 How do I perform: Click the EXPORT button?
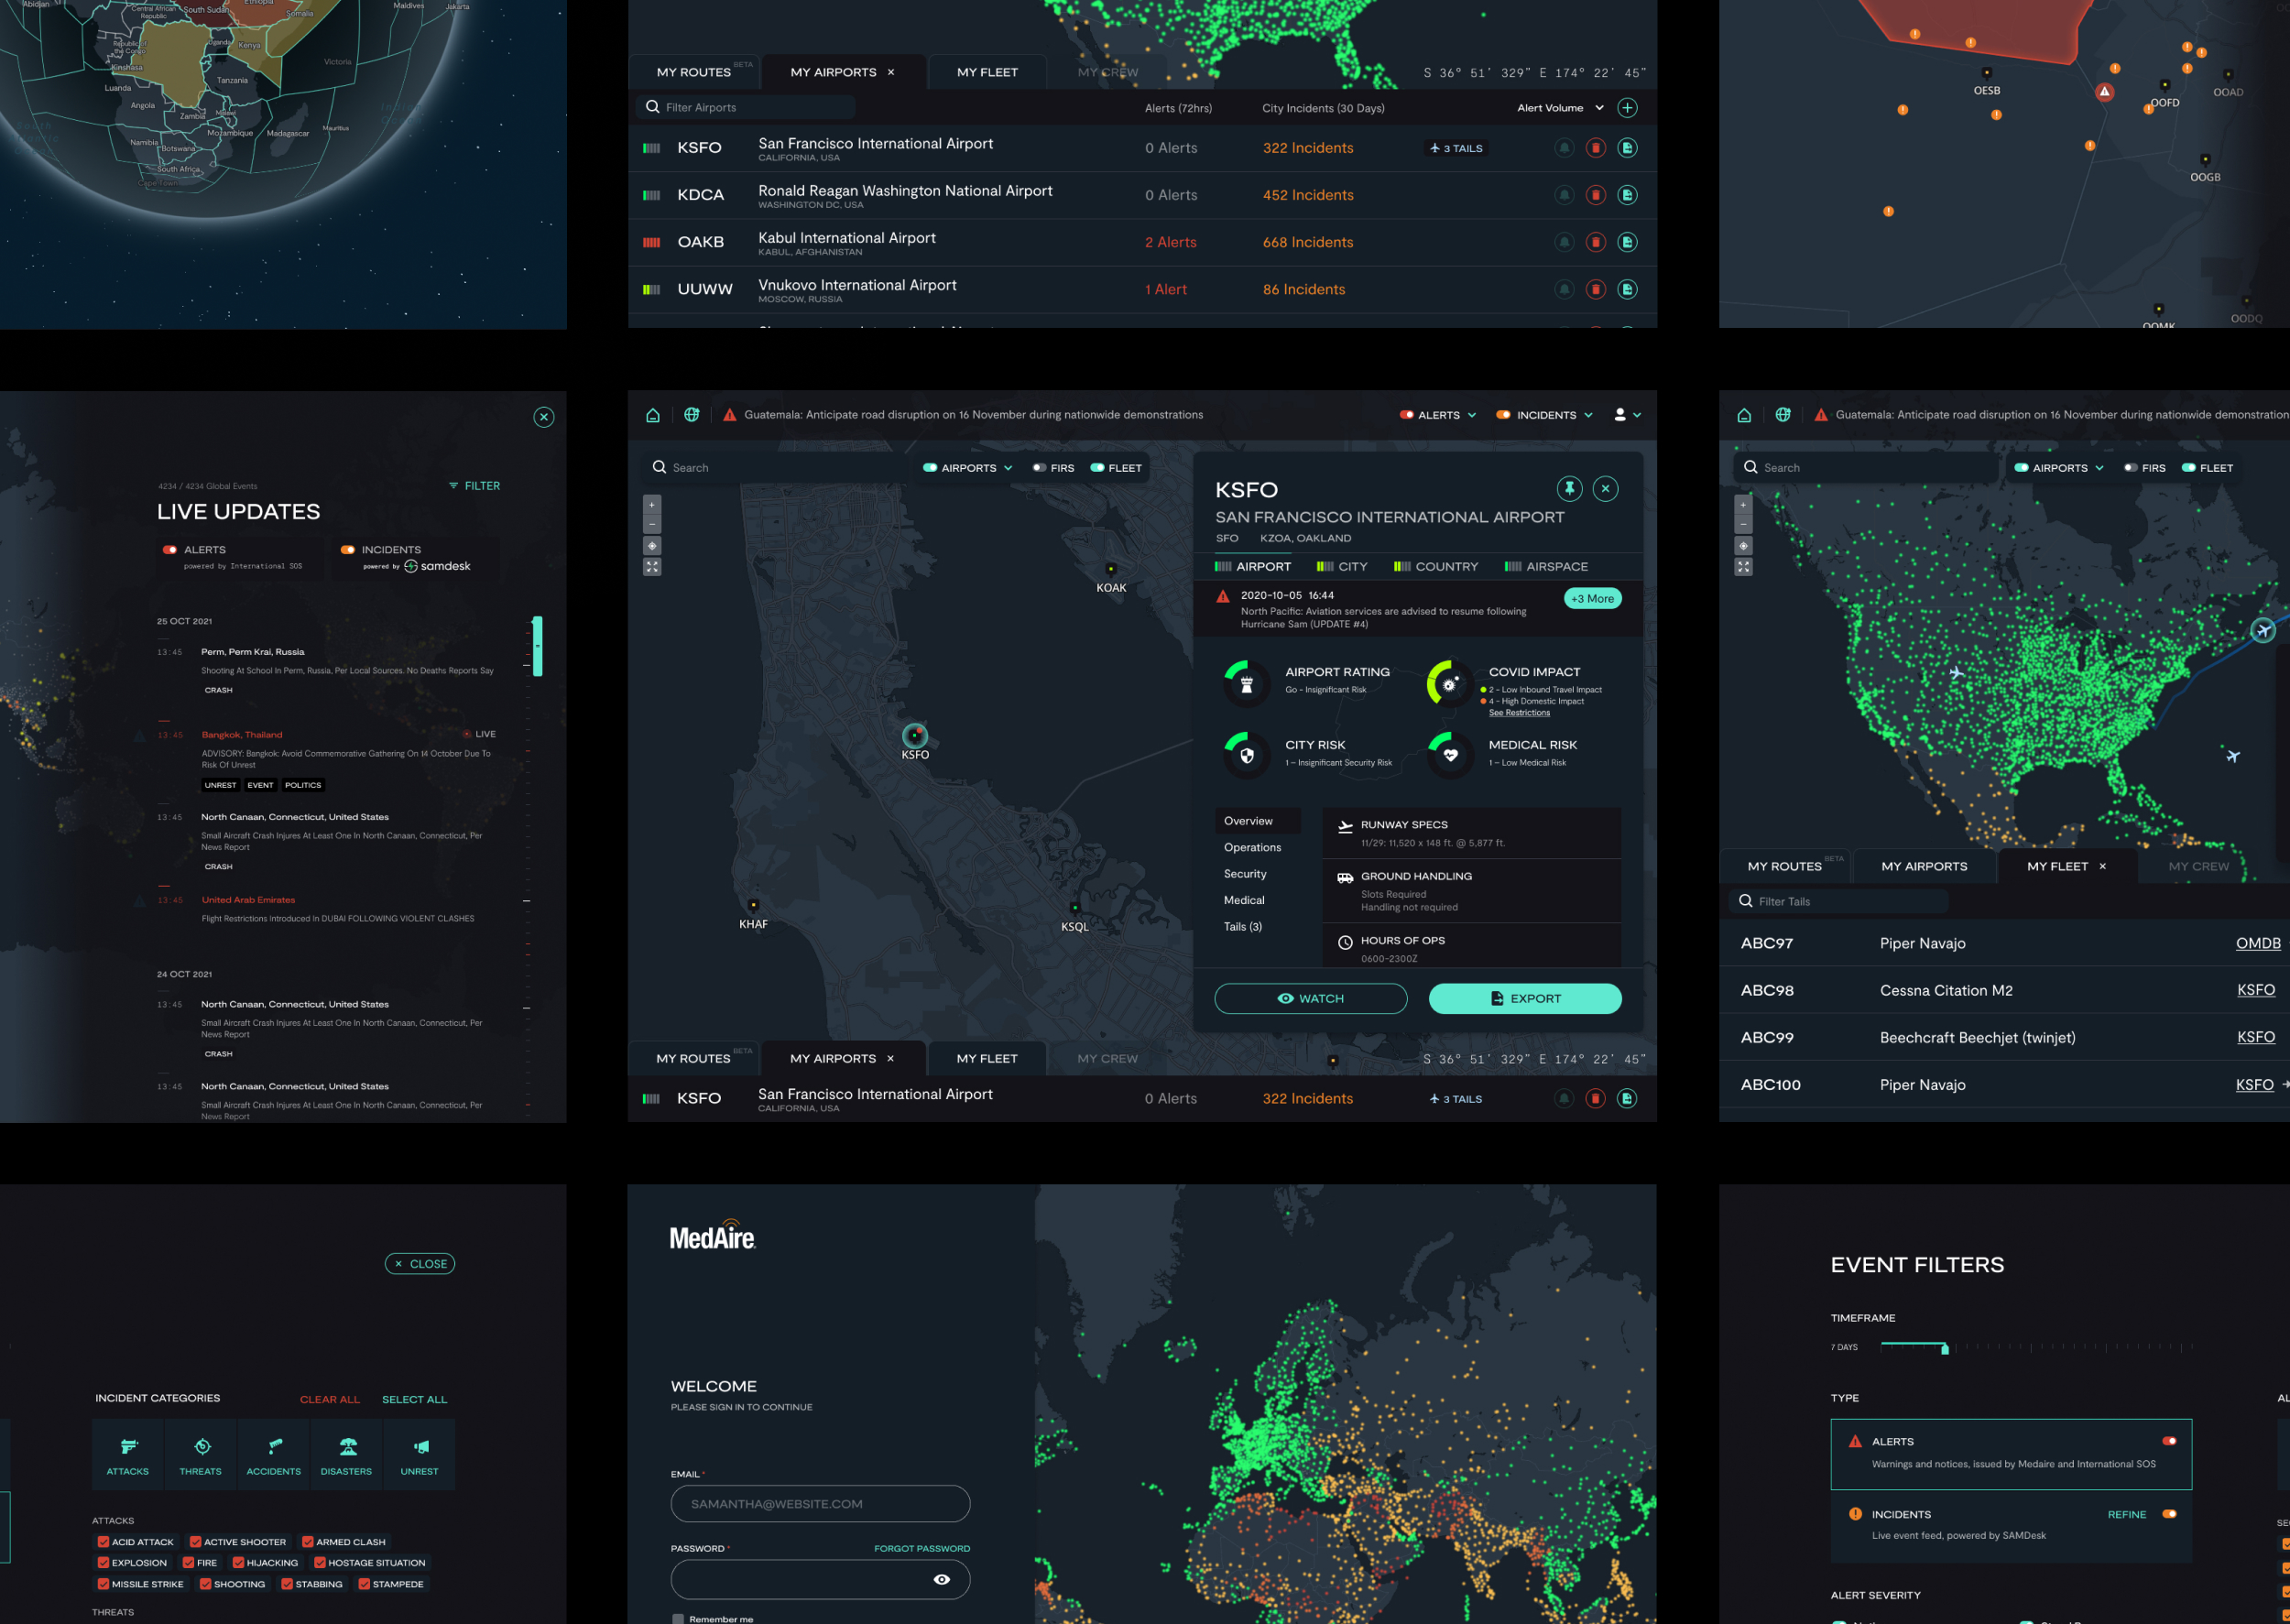tap(1524, 998)
